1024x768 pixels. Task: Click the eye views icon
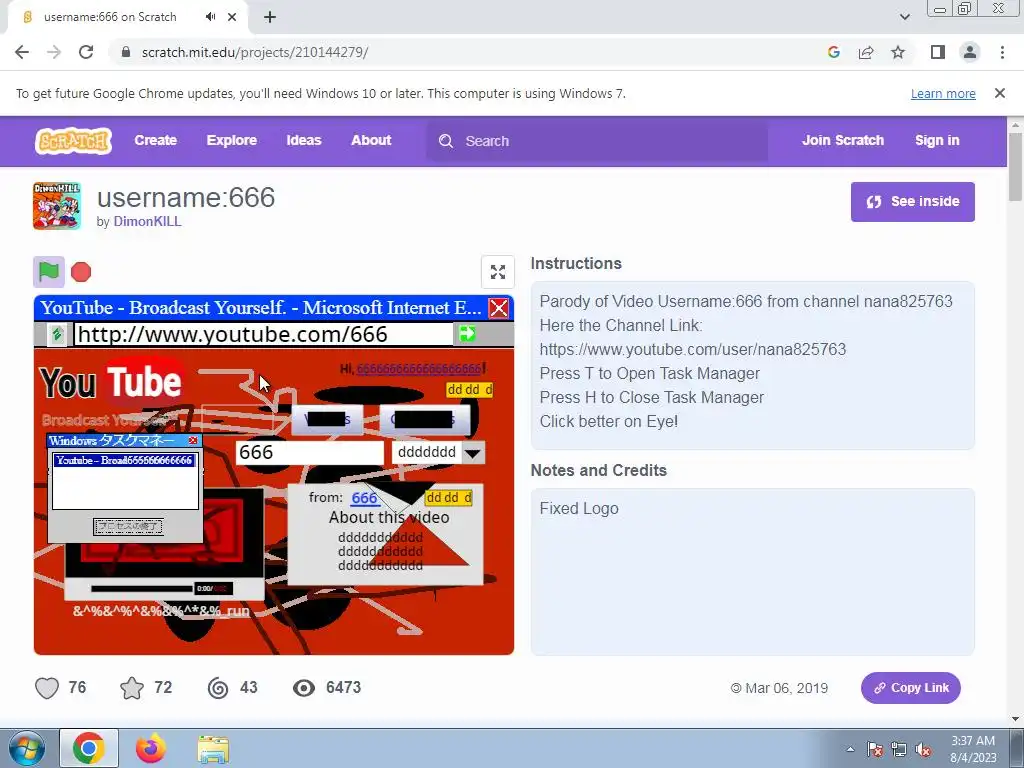pos(304,688)
